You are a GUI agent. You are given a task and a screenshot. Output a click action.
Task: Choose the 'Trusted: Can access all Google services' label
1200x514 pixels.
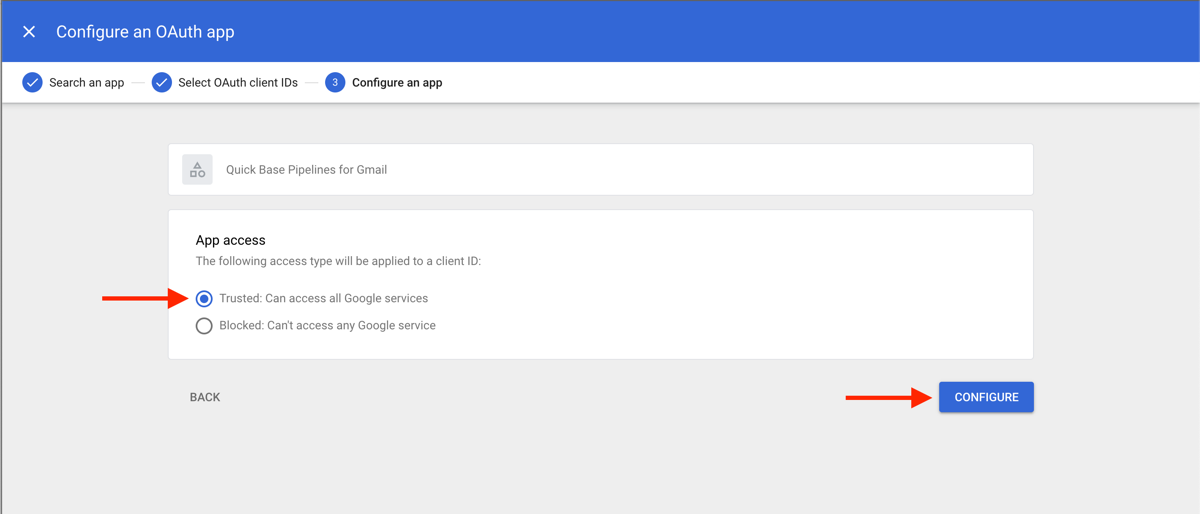click(x=323, y=298)
